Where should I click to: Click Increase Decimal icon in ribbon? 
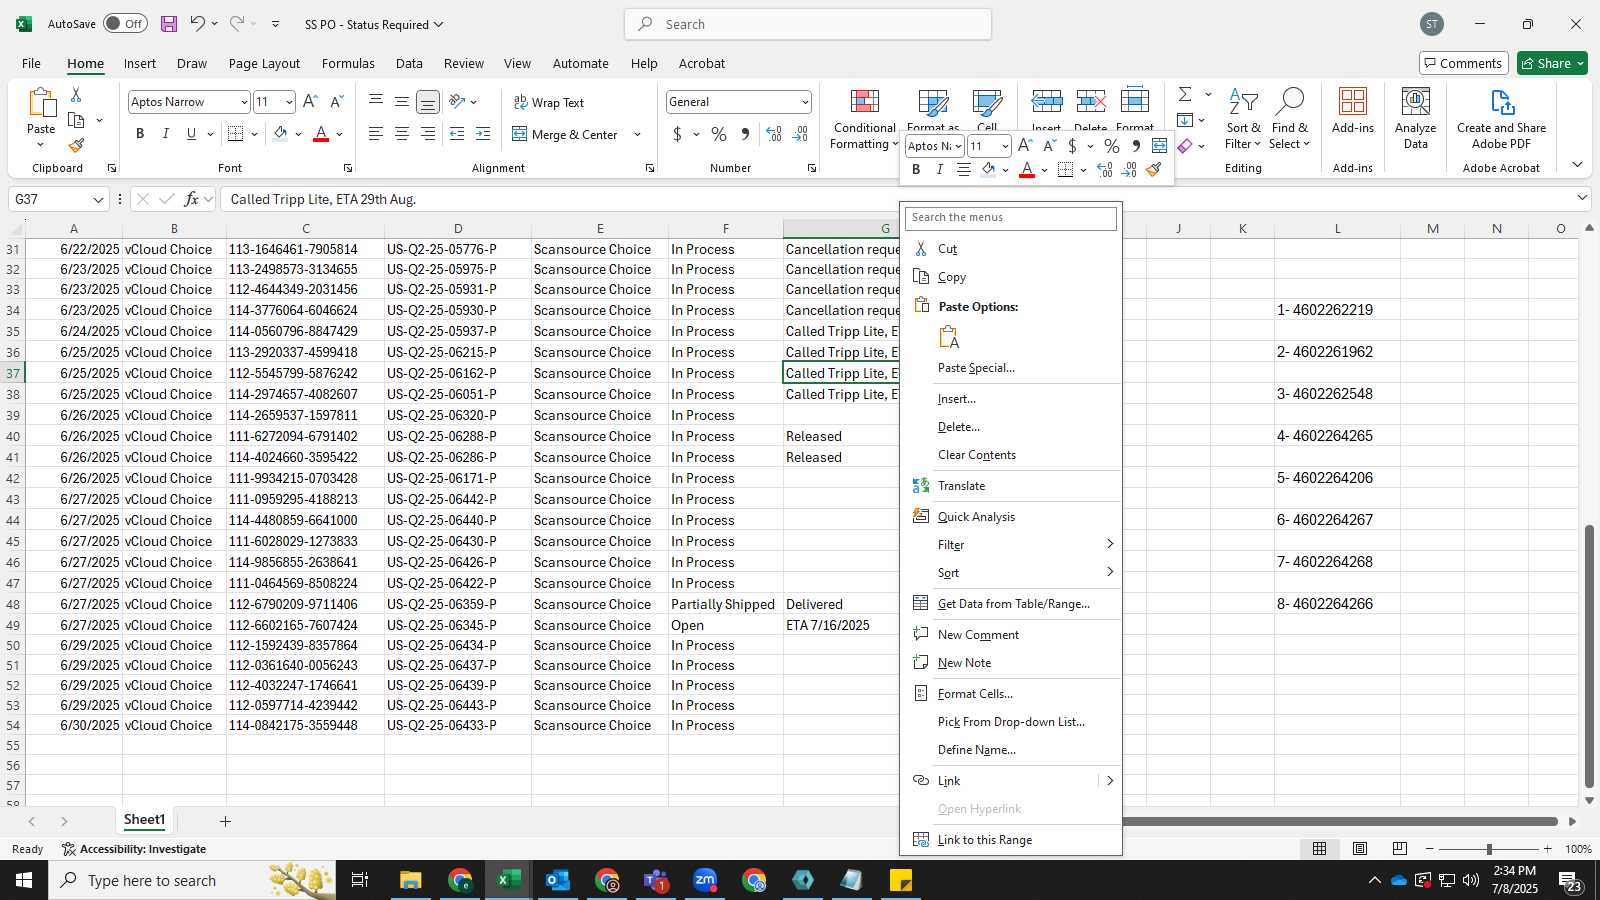point(773,134)
